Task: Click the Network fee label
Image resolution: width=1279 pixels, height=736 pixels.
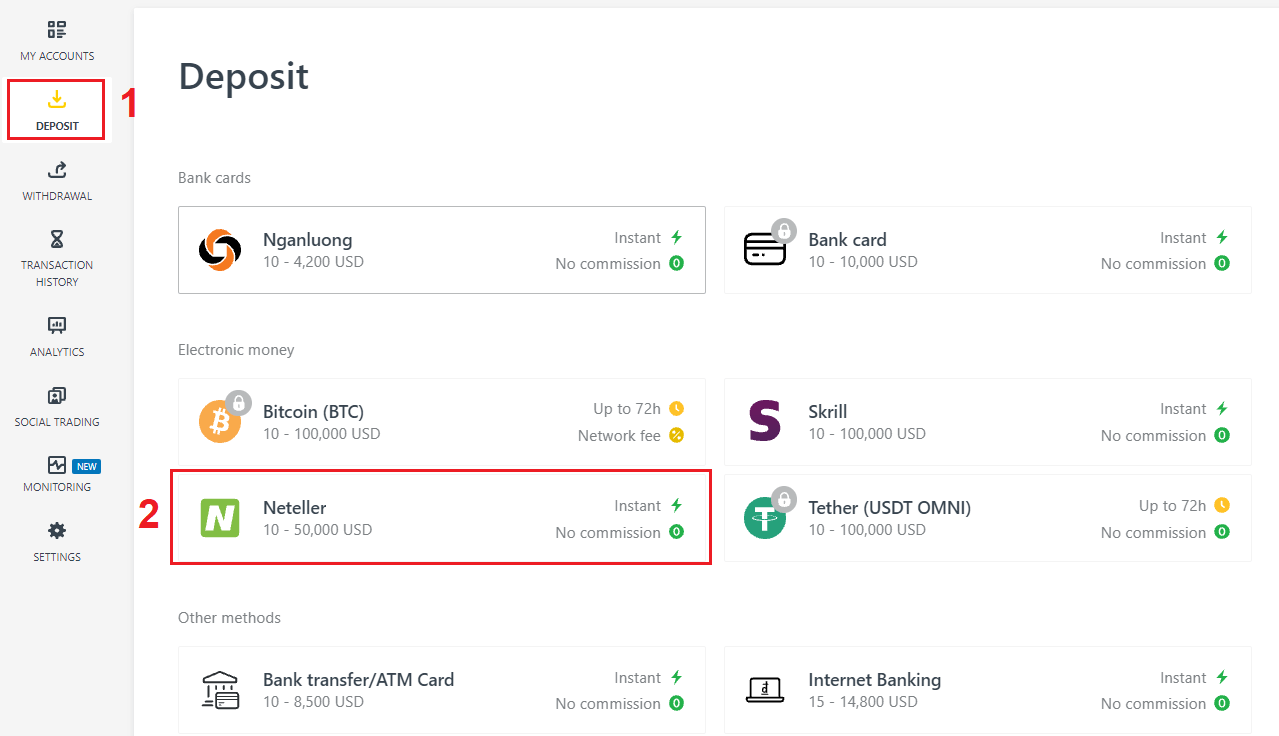Action: pyautogui.click(x=619, y=435)
